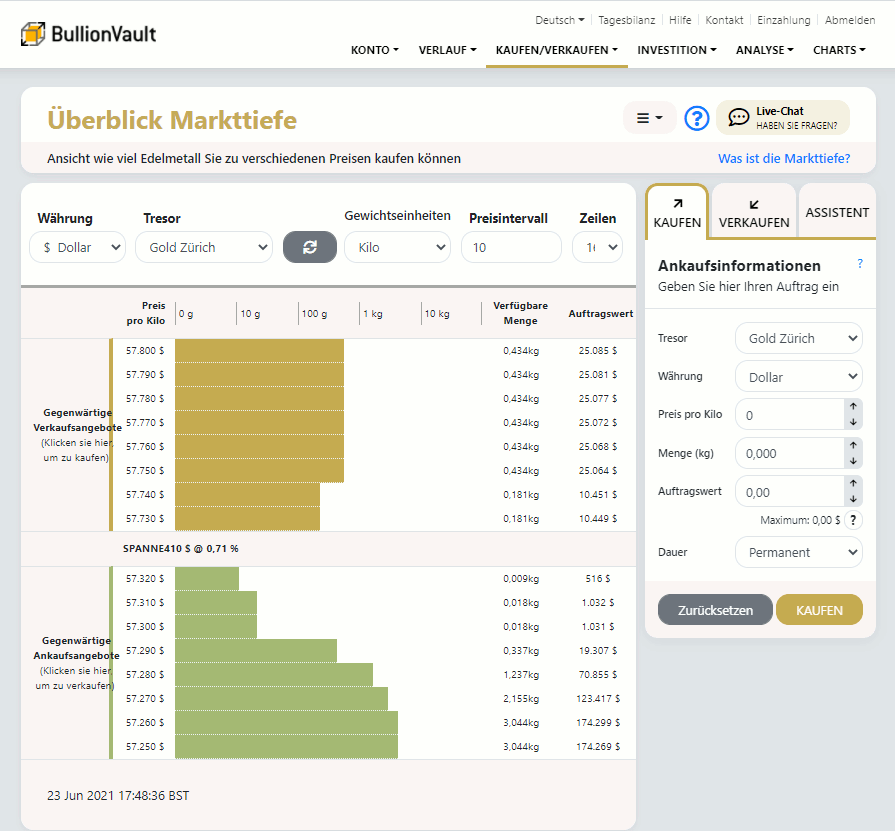895x831 pixels.
Task: Decrease Menge (kg) with down arrow
Action: coord(853,461)
